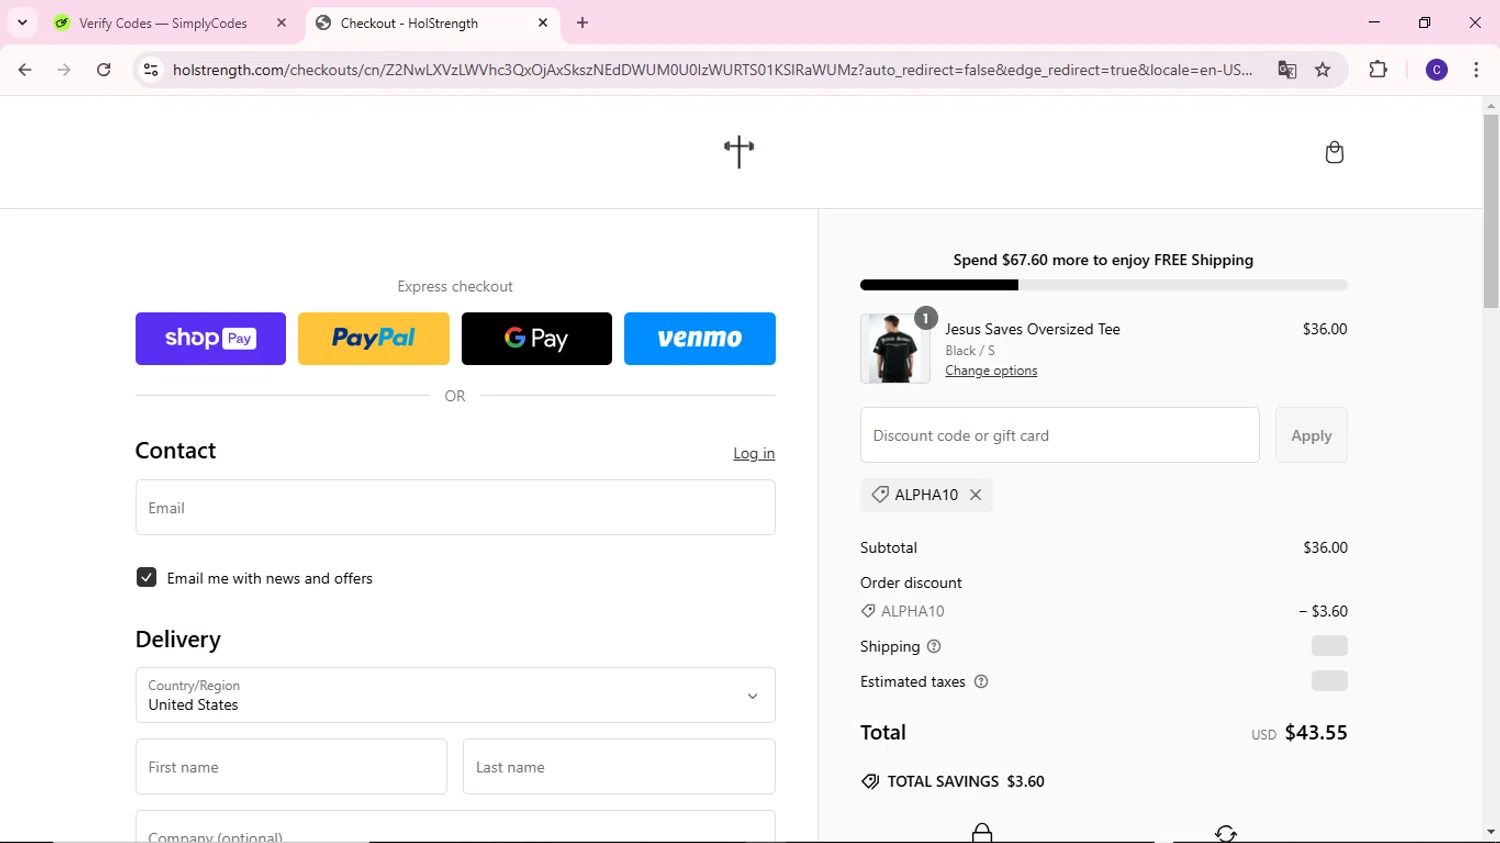Click the scrollbar up arrow

1491,105
